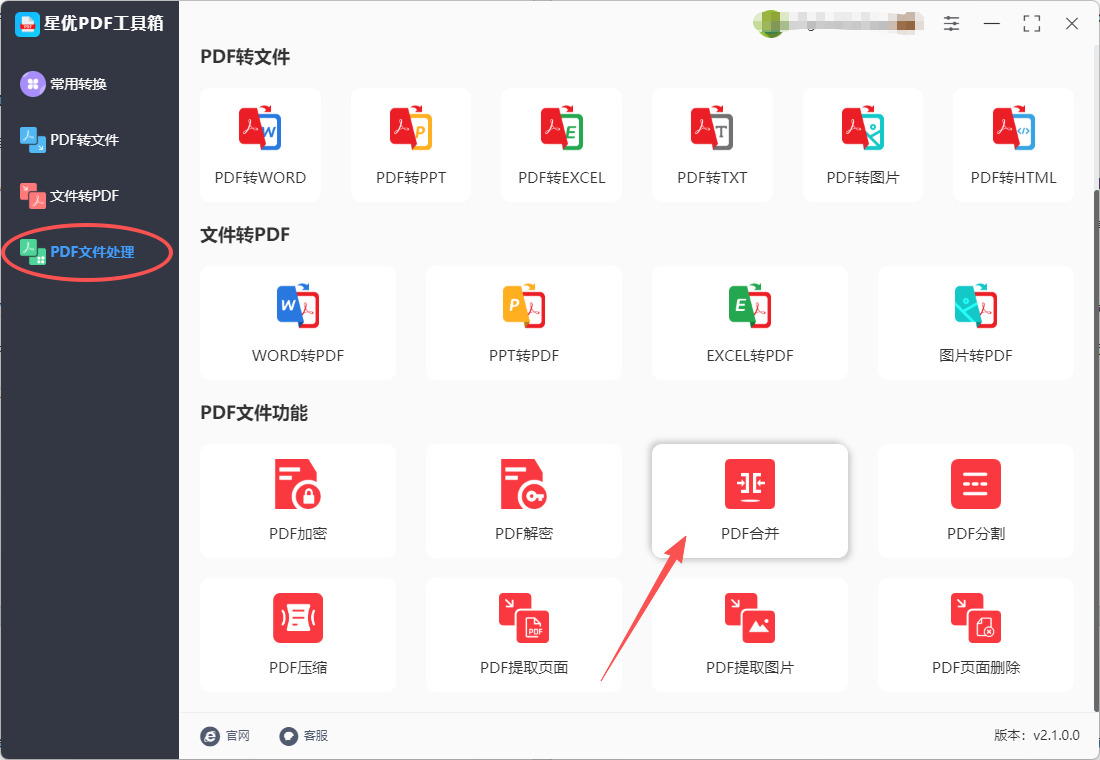The image size is (1100, 760).
Task: Launch the EXCEL转PDF tool icon
Action: pos(750,306)
